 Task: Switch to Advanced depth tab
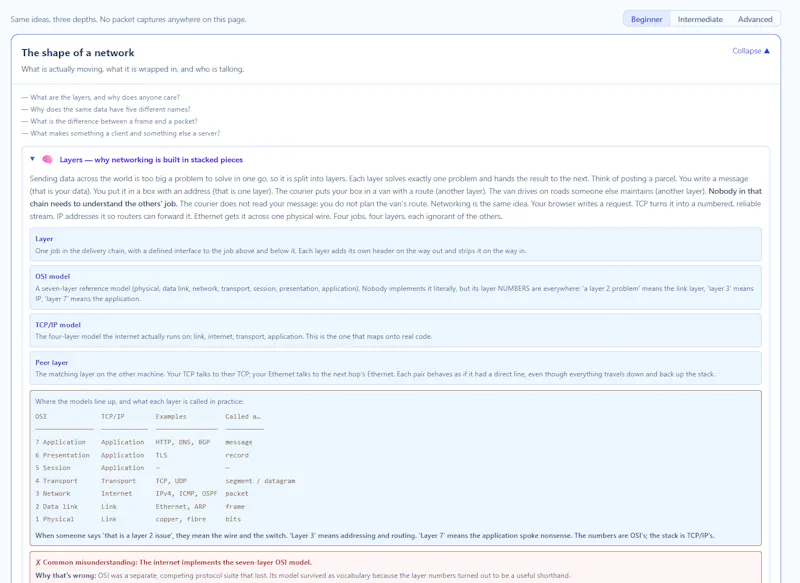click(x=755, y=19)
